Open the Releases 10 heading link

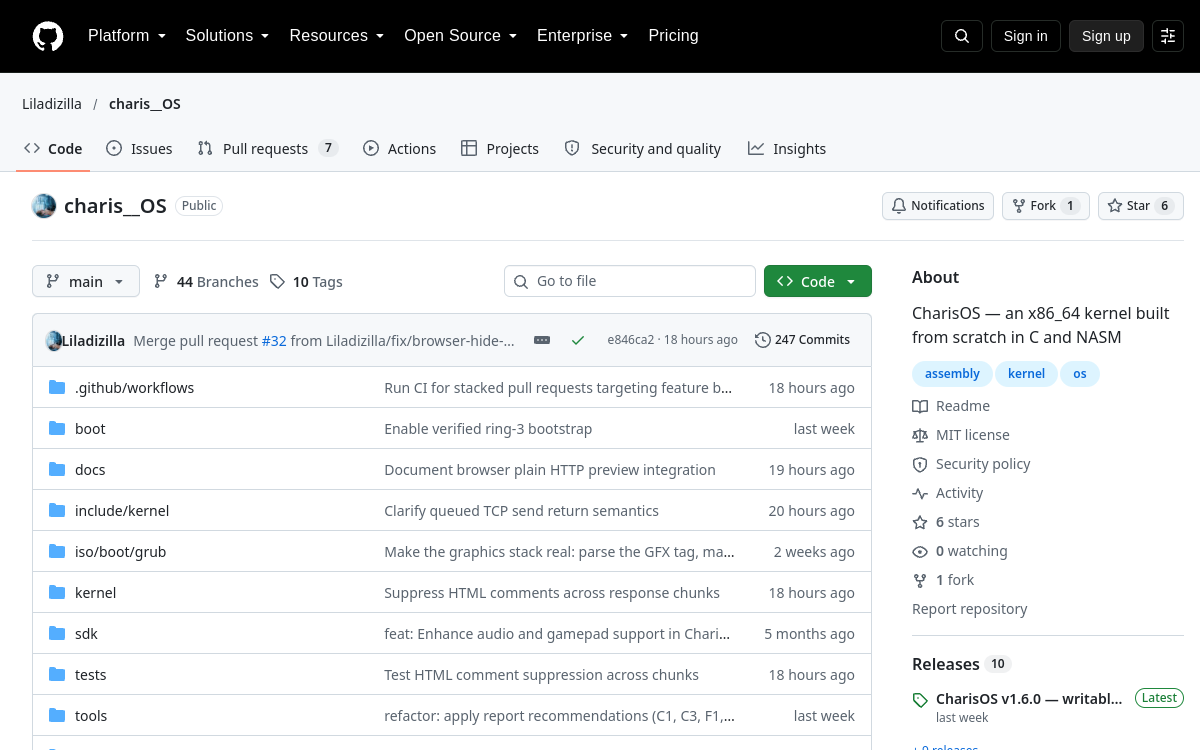point(961,664)
